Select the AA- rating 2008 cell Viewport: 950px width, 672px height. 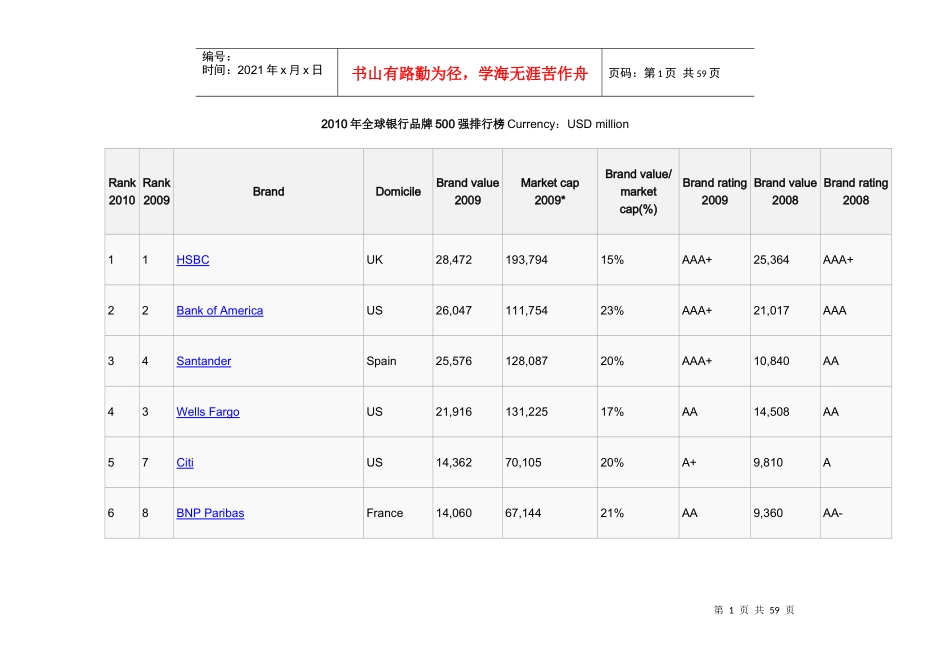pyautogui.click(x=856, y=513)
